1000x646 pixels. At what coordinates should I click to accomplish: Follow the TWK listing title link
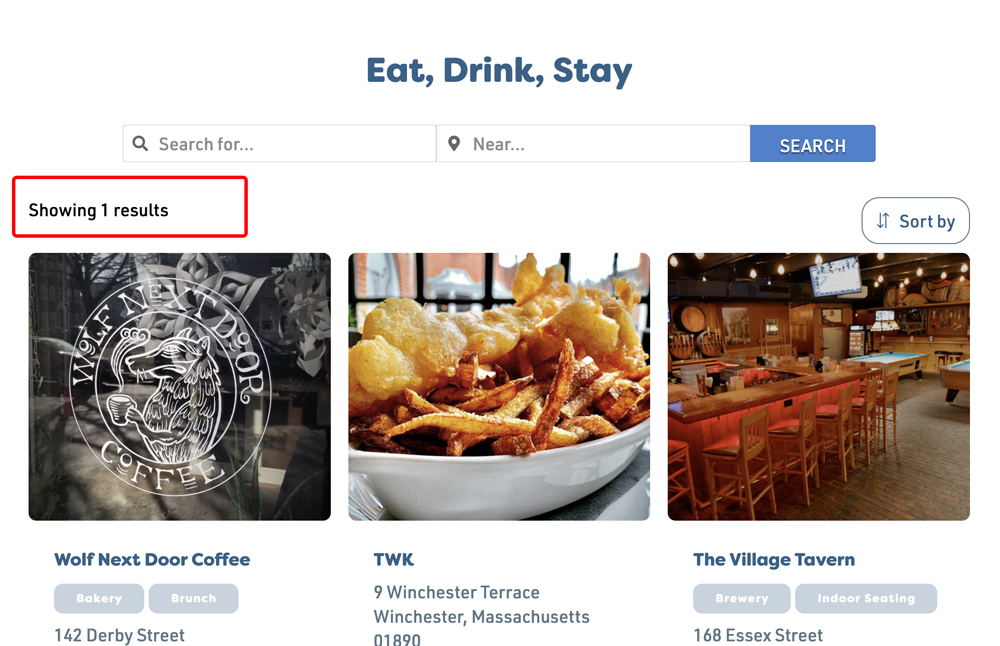click(394, 560)
